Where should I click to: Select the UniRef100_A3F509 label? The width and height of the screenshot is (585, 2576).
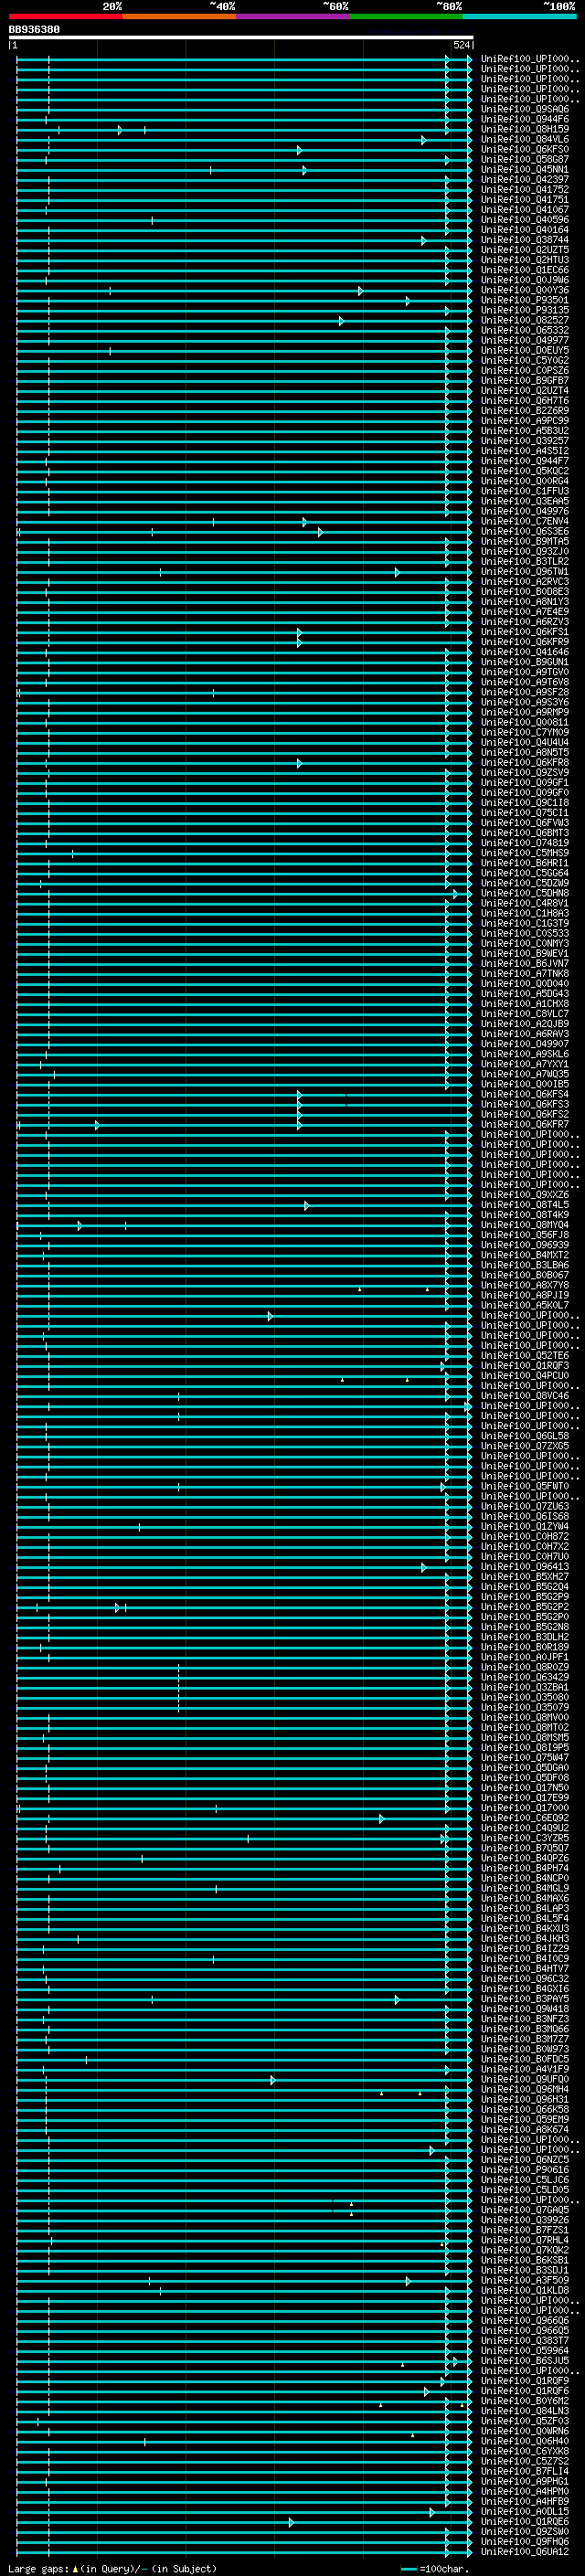[x=525, y=2280]
